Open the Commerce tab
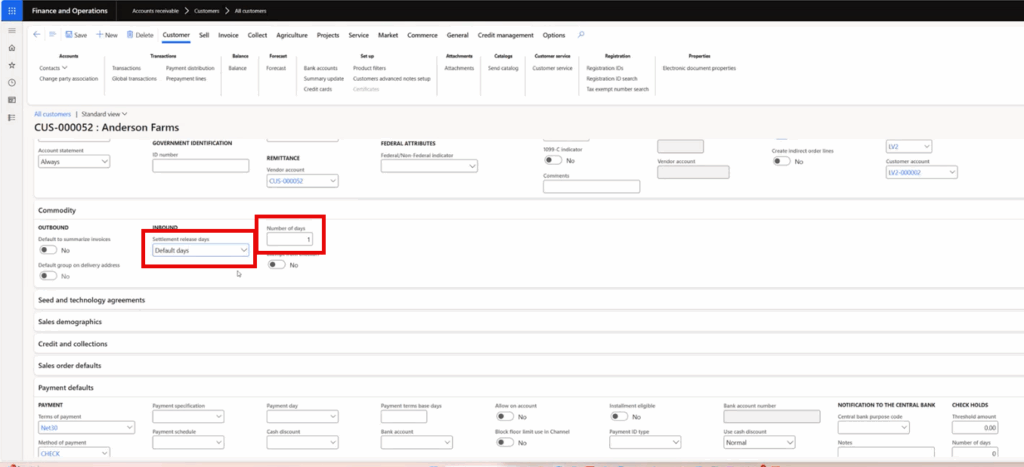The height and width of the screenshot is (467, 1024). coord(423,35)
